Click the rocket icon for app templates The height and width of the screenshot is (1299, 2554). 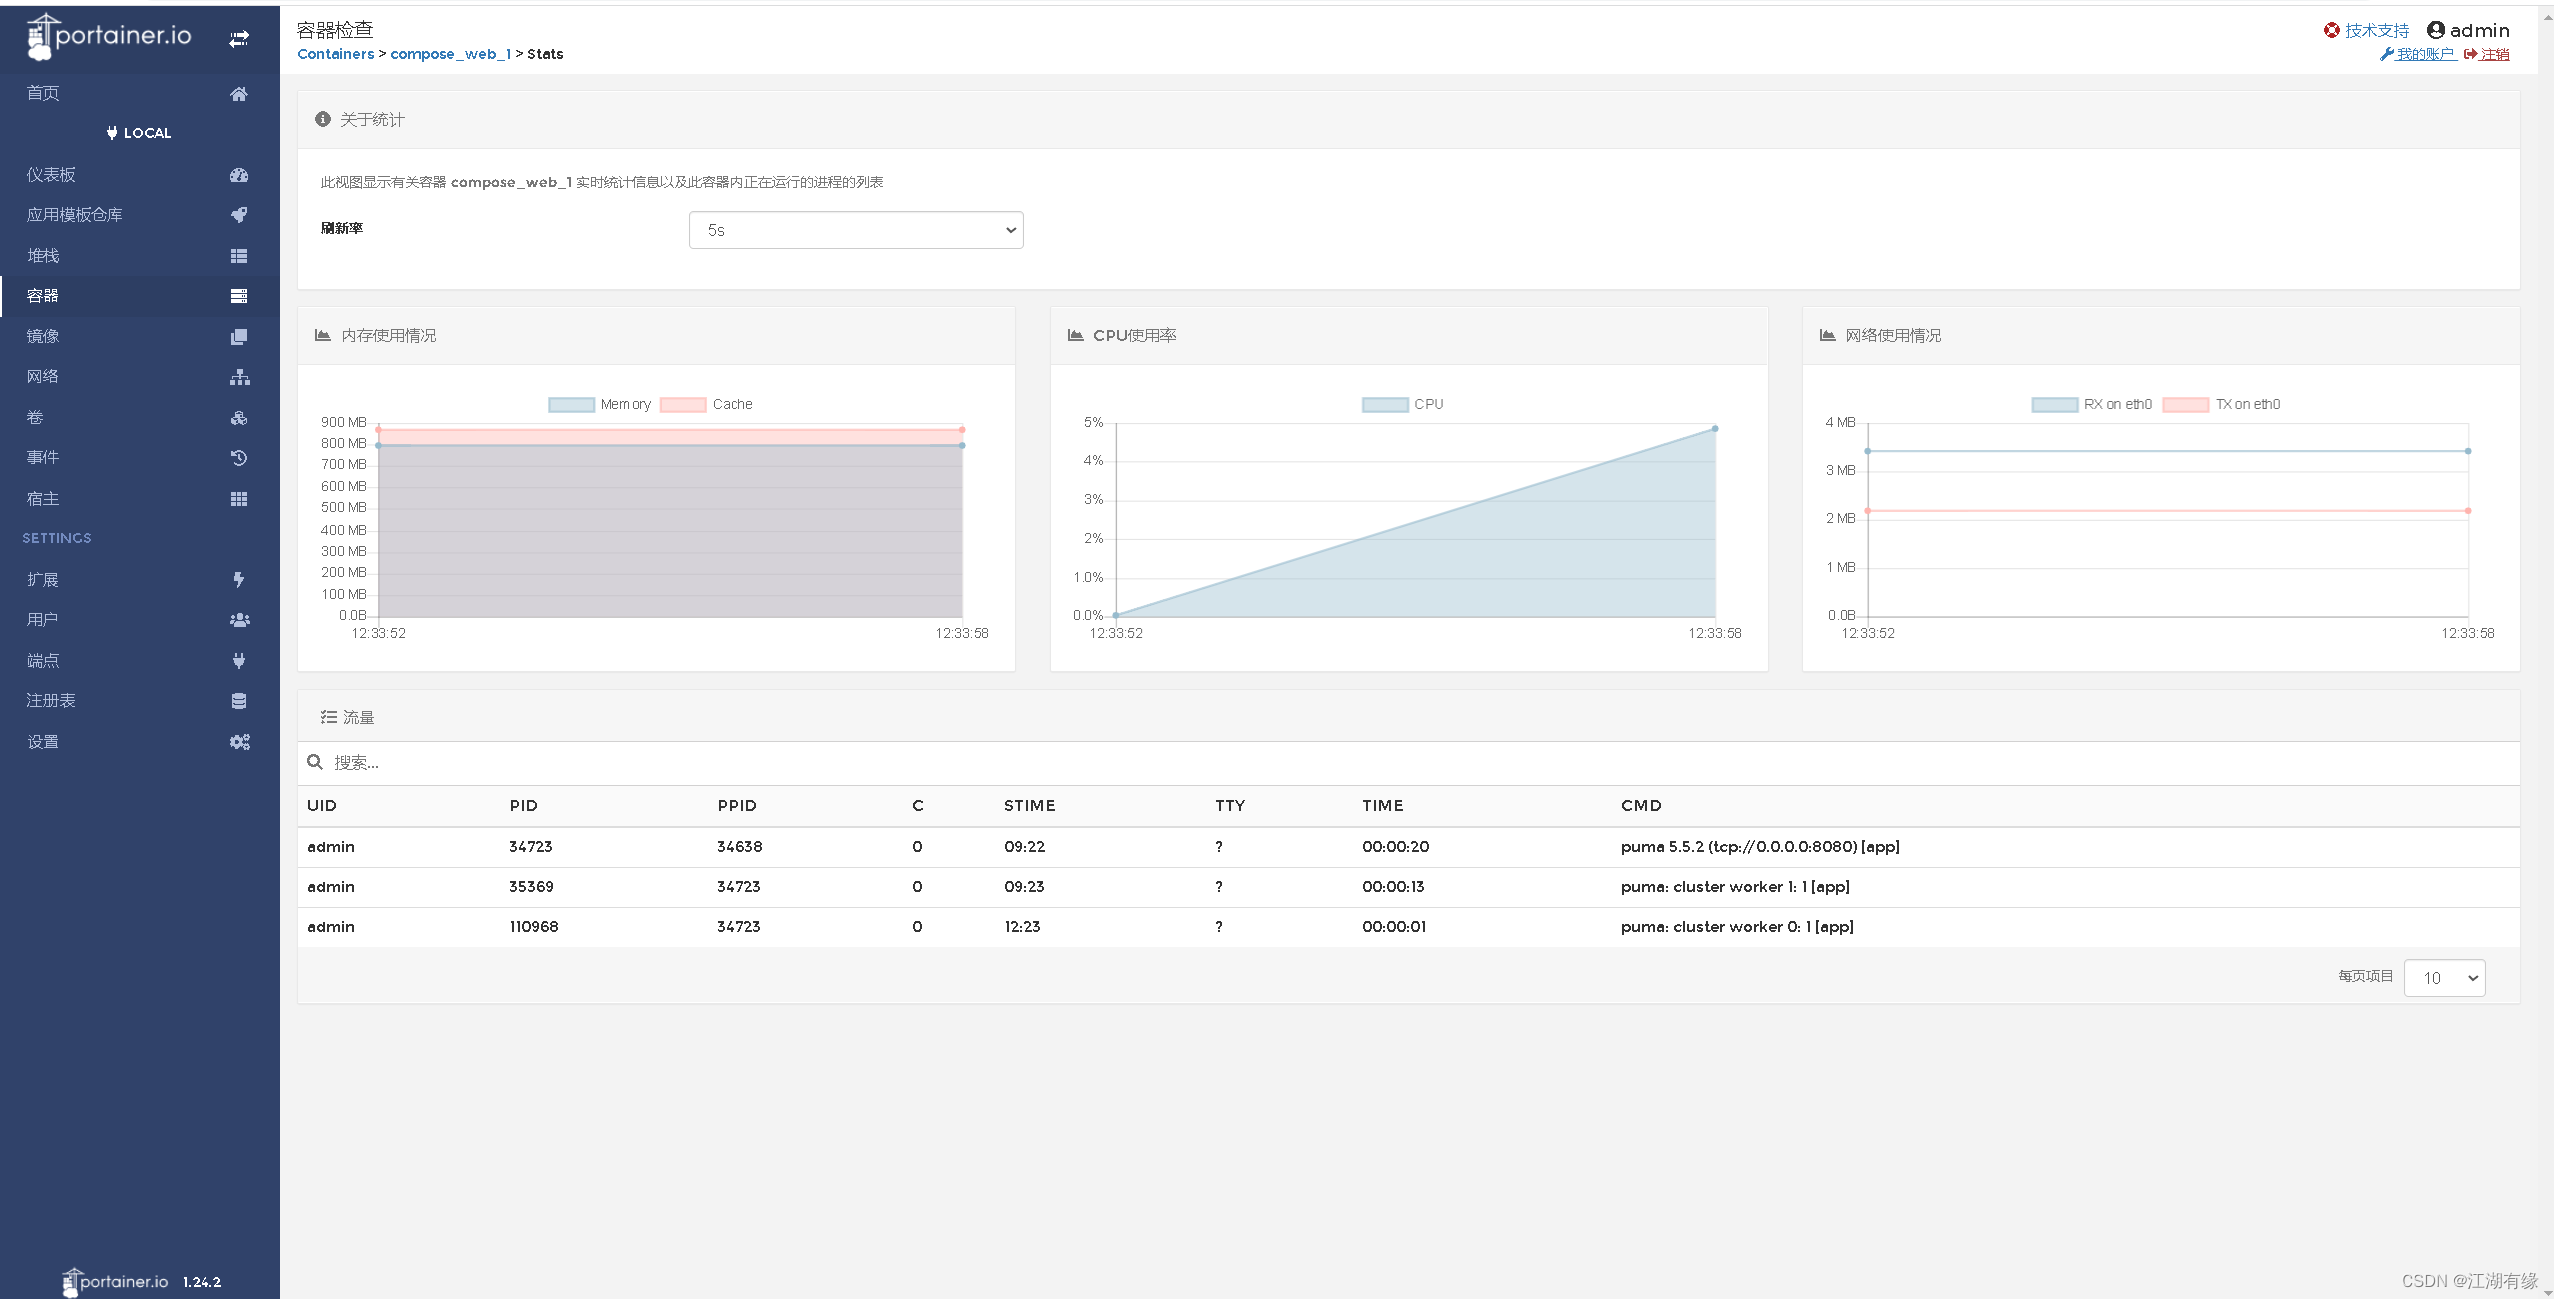point(239,215)
